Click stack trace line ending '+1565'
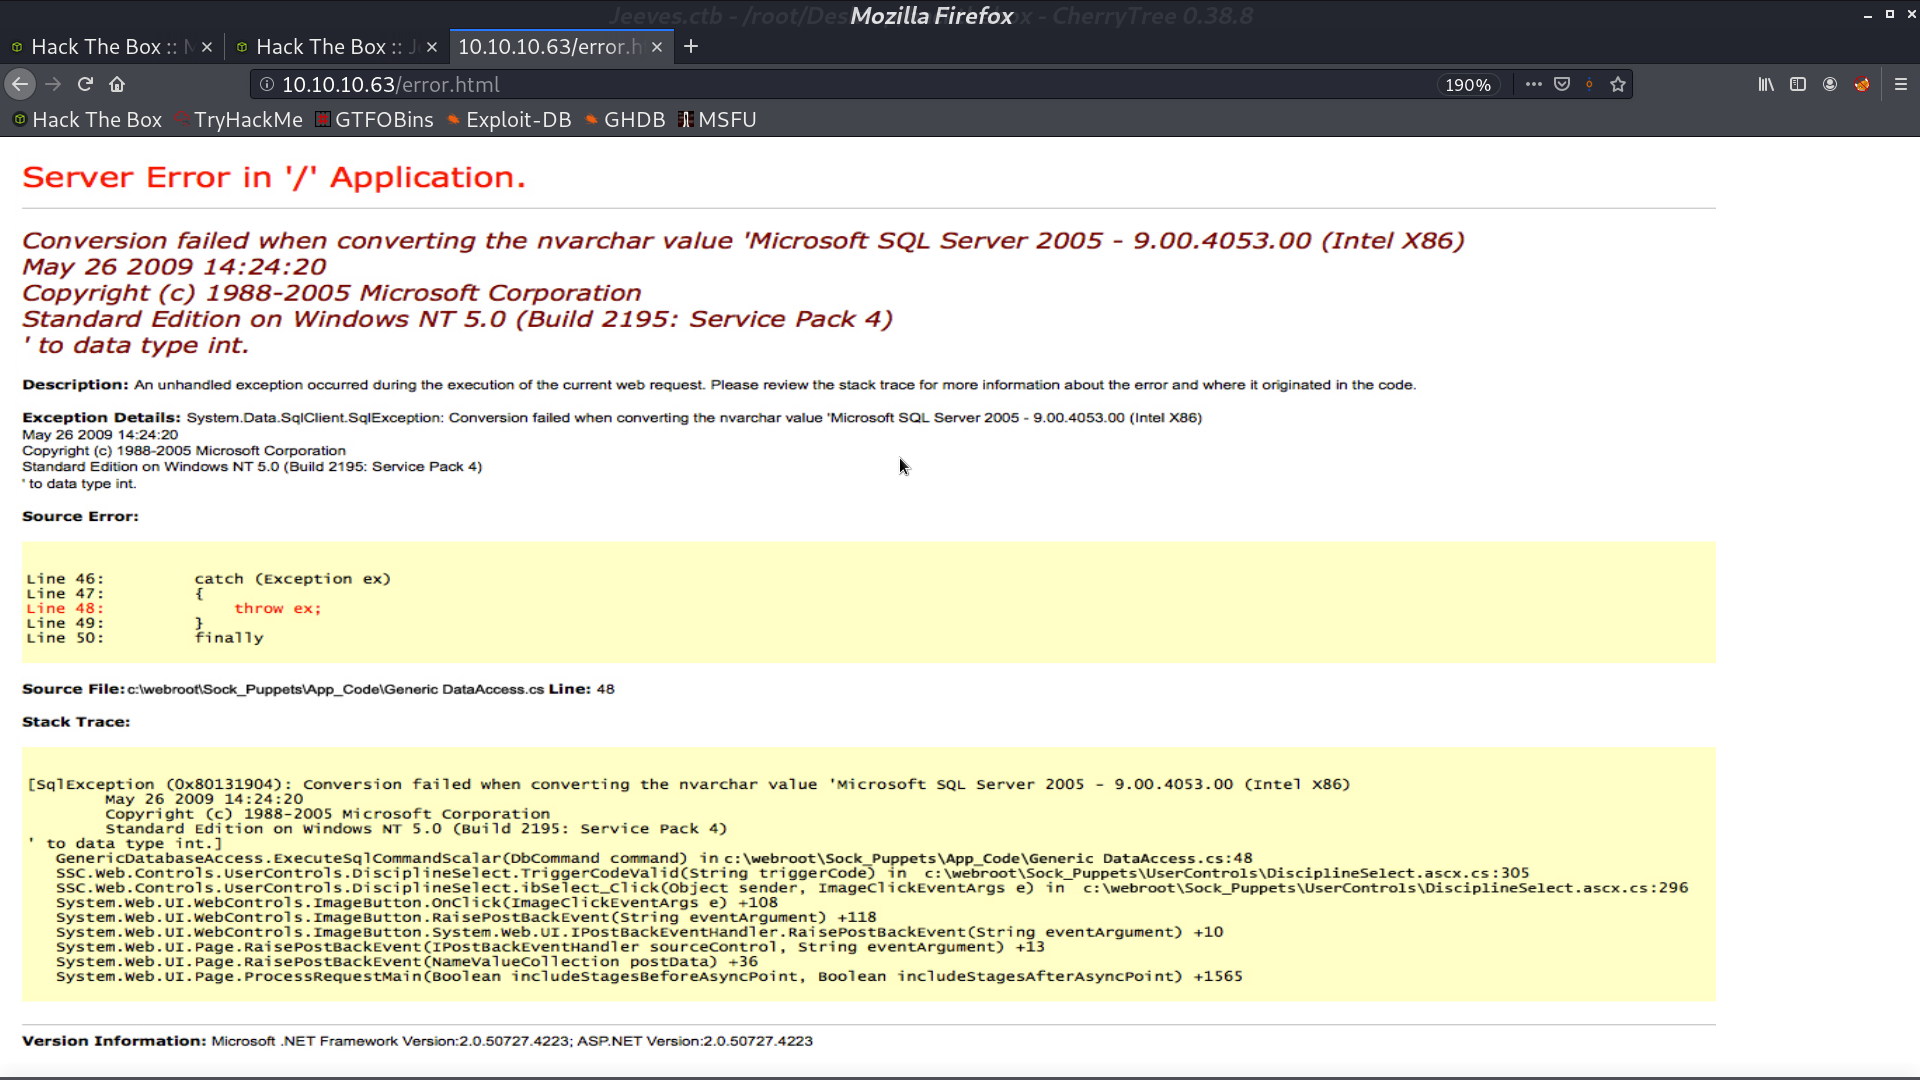Image resolution: width=1920 pixels, height=1080 pixels. 649,976
